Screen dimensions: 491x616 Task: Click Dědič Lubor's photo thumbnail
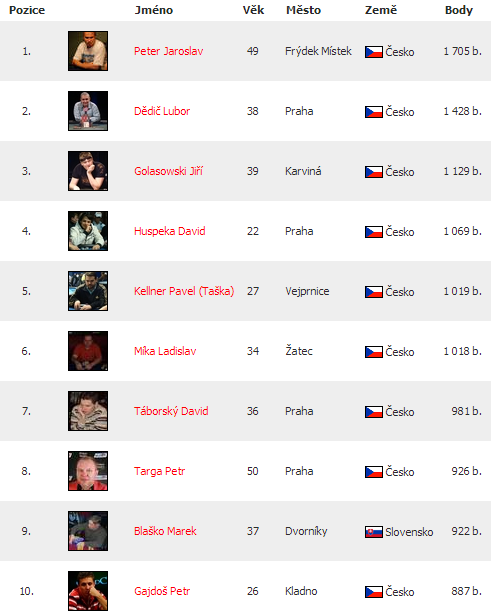click(x=88, y=111)
